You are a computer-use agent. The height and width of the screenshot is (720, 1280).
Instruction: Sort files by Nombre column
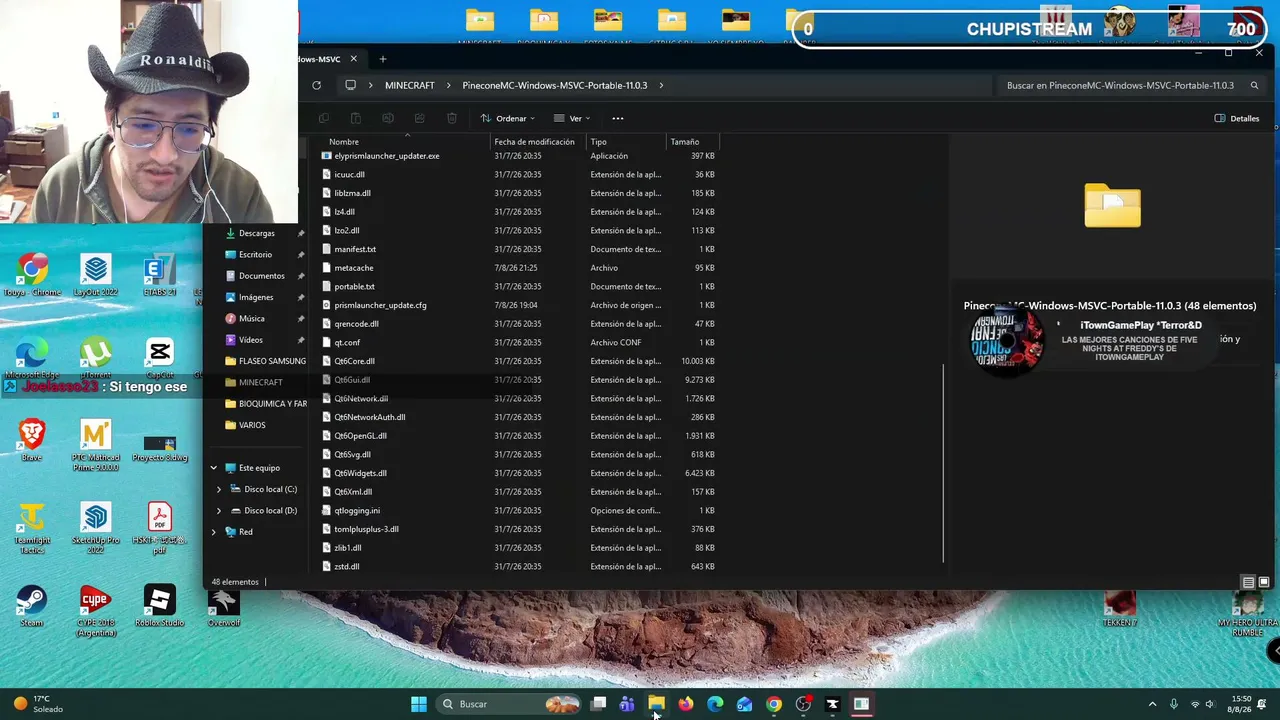(x=406, y=142)
